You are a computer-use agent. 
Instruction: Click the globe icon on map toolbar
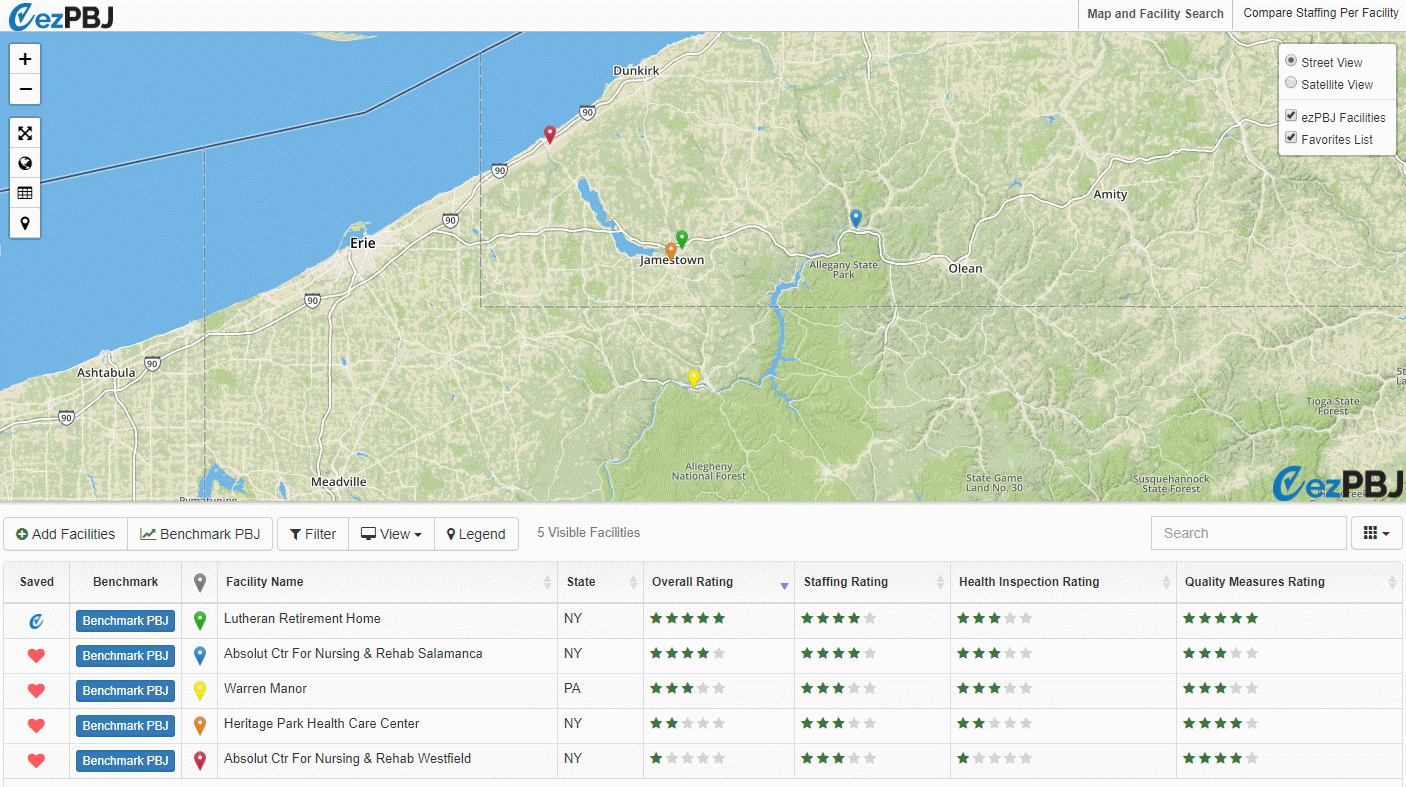pyautogui.click(x=25, y=163)
